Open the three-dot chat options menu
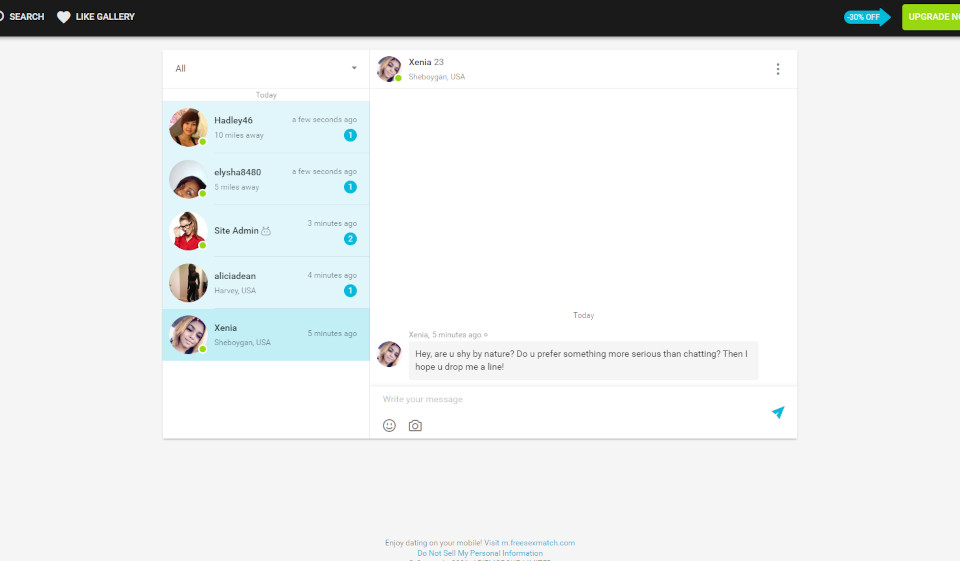This screenshot has height=561, width=960. 778,69
